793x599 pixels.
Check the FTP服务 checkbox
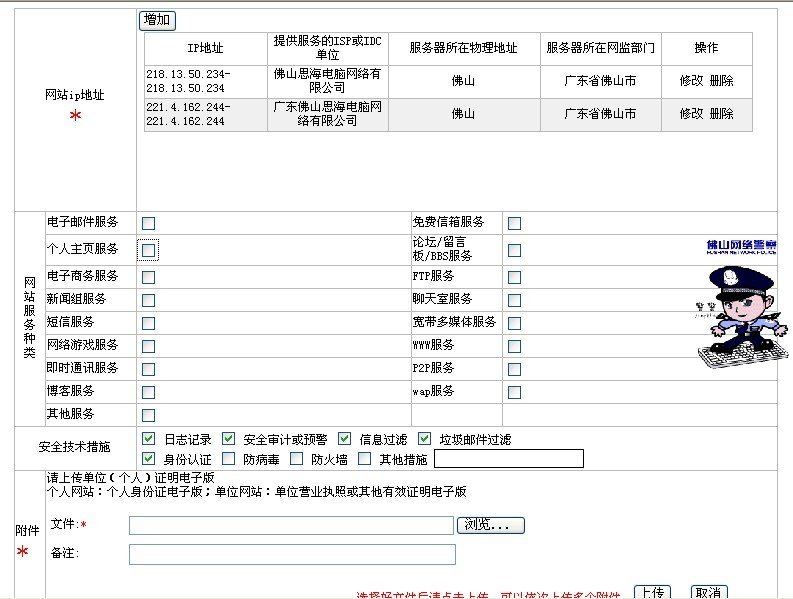514,277
